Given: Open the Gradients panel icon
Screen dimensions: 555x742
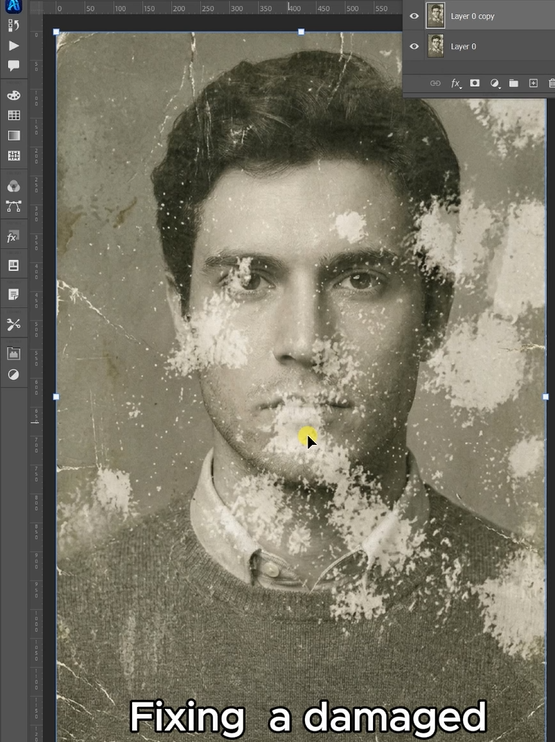Looking at the screenshot, I should click(x=14, y=135).
